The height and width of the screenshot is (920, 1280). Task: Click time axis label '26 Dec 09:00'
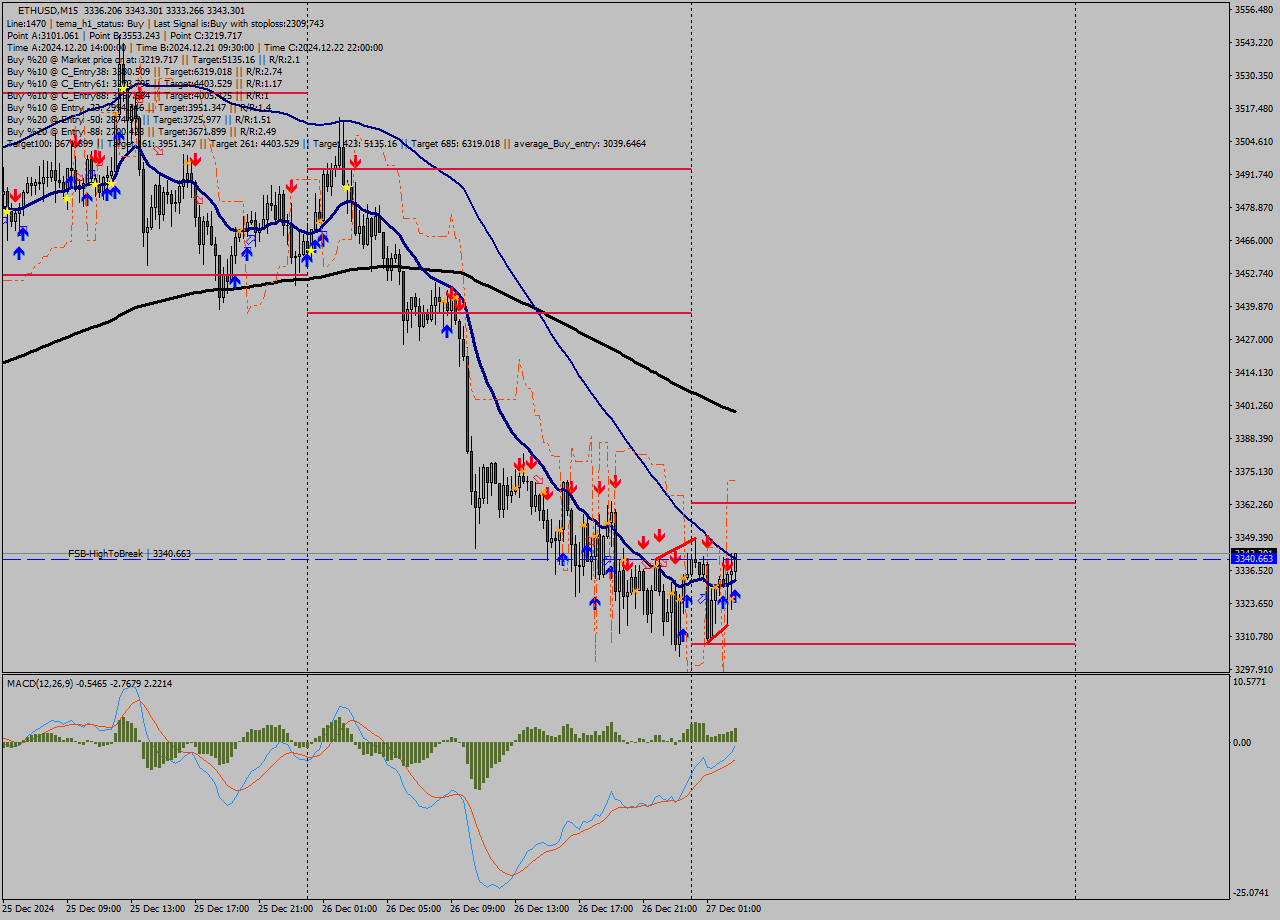point(477,909)
